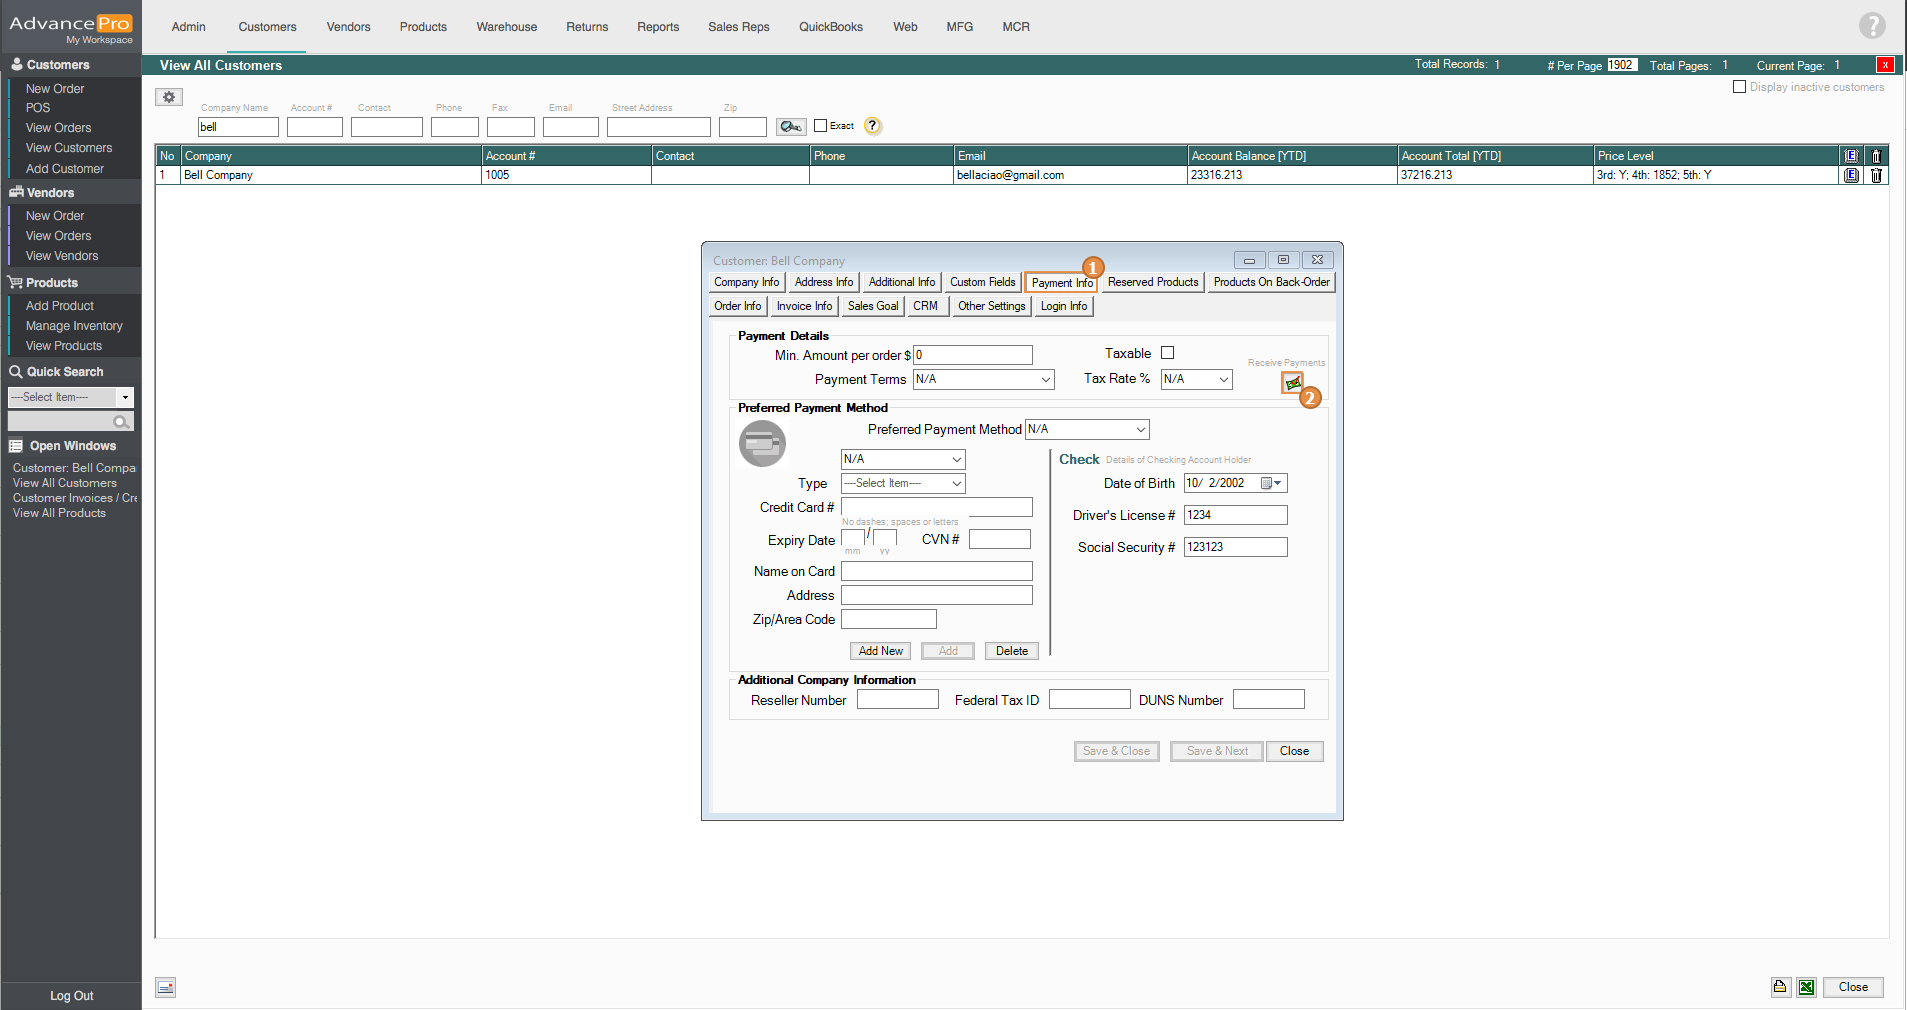Click the print icon at bottom right
Viewport: 1907px width, 1010px height.
coord(1781,987)
